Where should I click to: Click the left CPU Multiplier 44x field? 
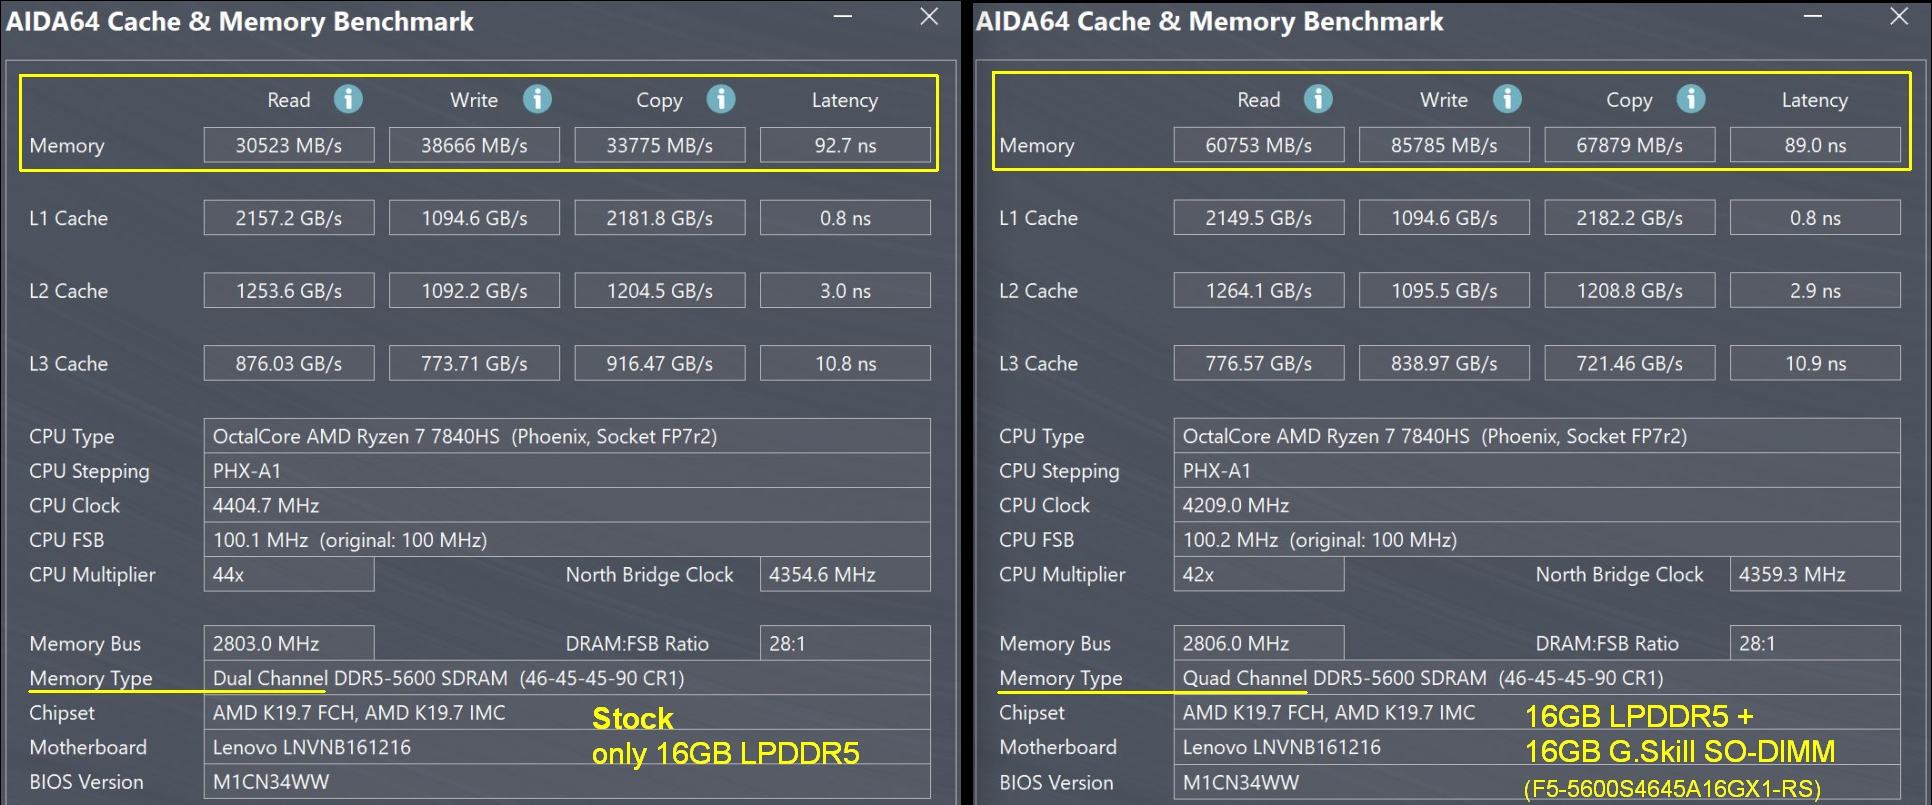coord(289,575)
